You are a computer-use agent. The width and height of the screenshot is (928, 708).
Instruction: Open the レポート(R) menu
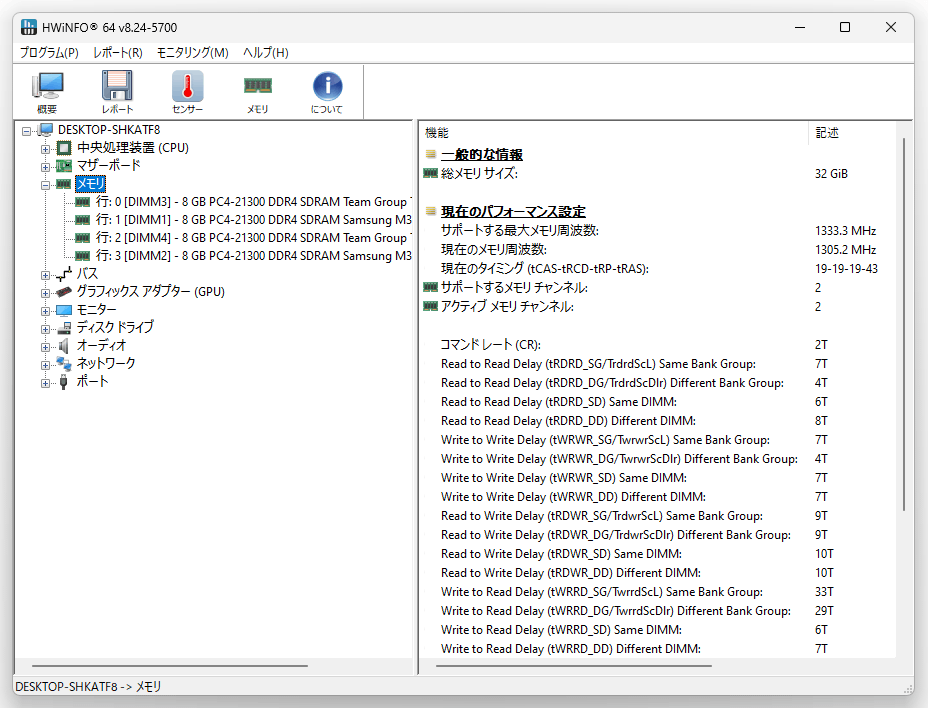(118, 53)
